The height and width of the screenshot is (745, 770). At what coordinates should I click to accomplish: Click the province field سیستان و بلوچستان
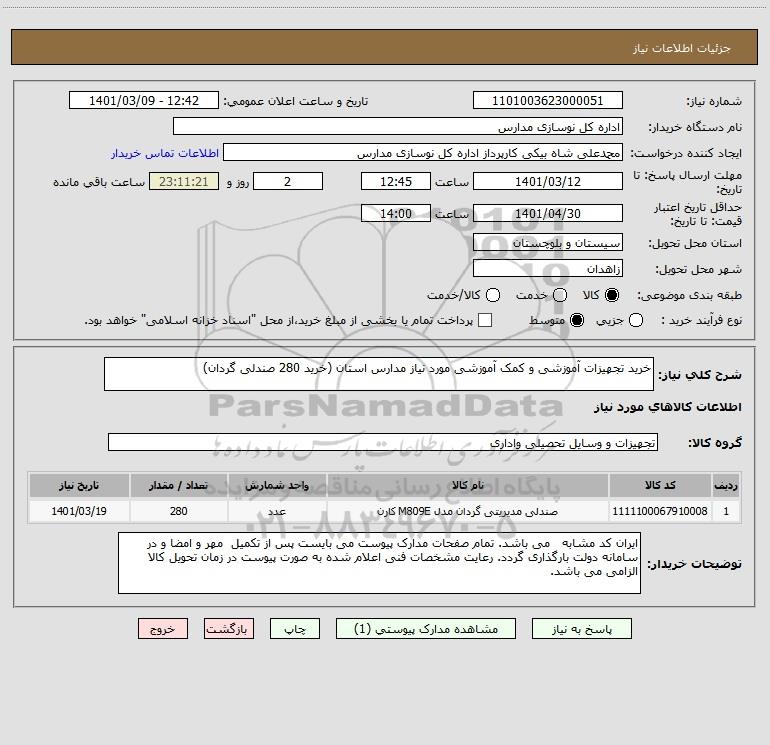[548, 243]
